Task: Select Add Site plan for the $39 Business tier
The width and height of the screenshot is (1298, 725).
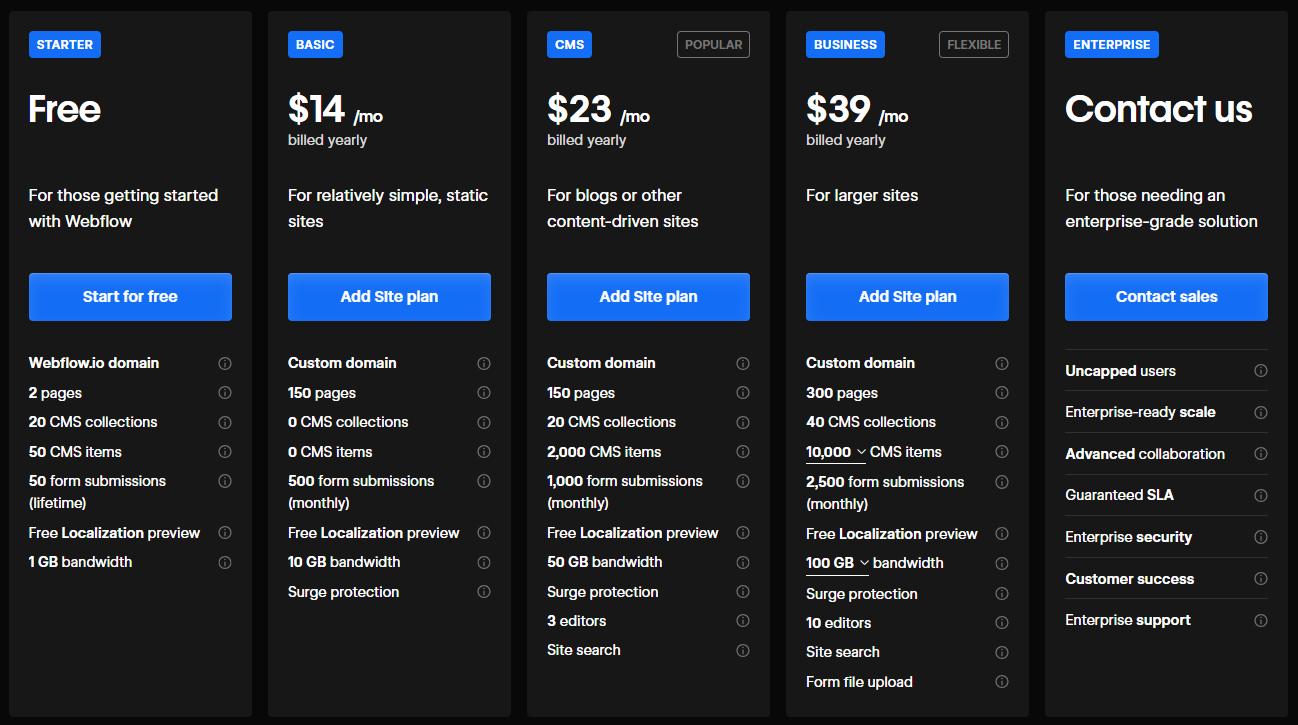Action: [x=907, y=297]
